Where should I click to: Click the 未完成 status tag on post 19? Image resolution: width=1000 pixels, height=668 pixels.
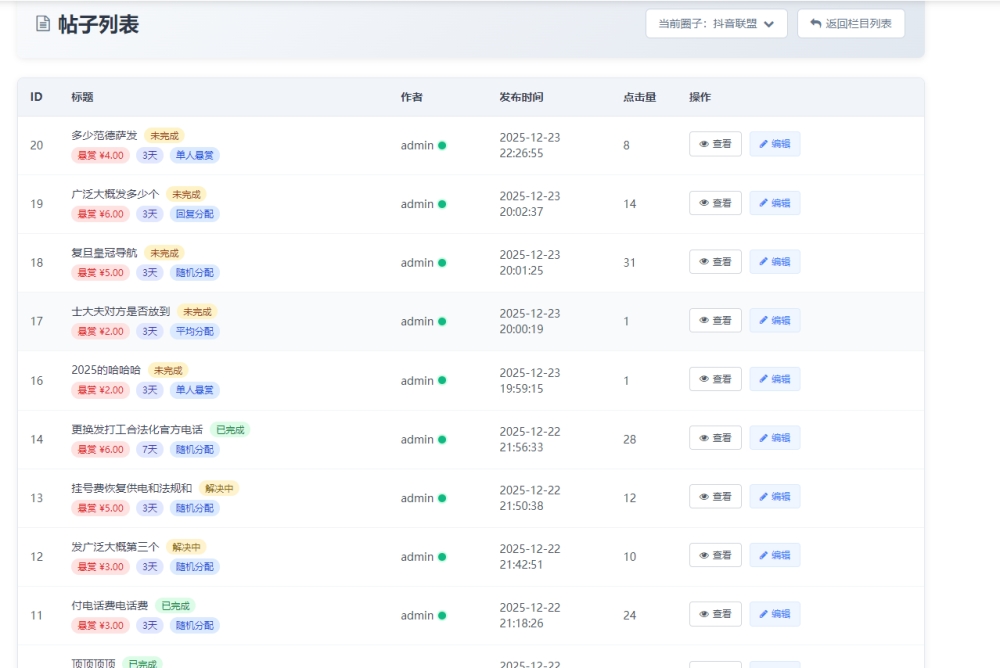coord(186,194)
